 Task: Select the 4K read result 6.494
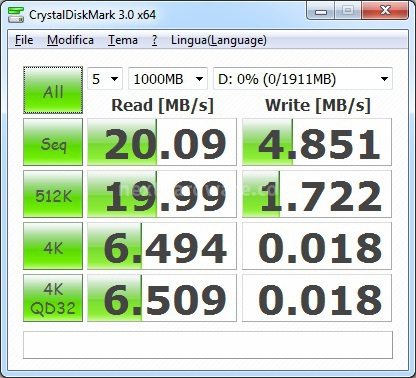pyautogui.click(x=162, y=246)
